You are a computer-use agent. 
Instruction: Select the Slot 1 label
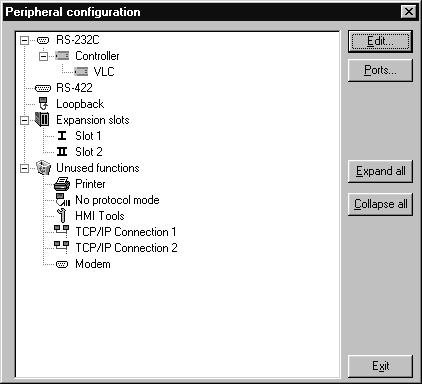point(88,136)
